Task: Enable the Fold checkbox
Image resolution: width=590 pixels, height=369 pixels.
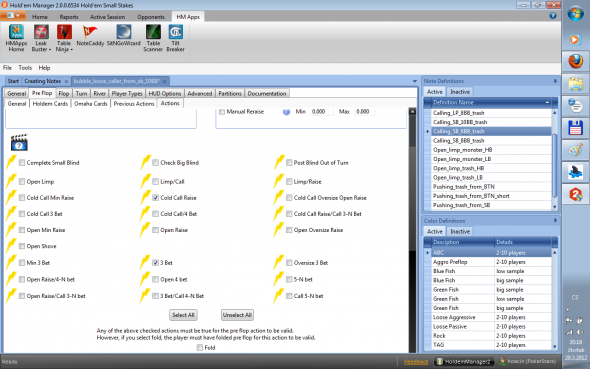Action: pos(200,348)
